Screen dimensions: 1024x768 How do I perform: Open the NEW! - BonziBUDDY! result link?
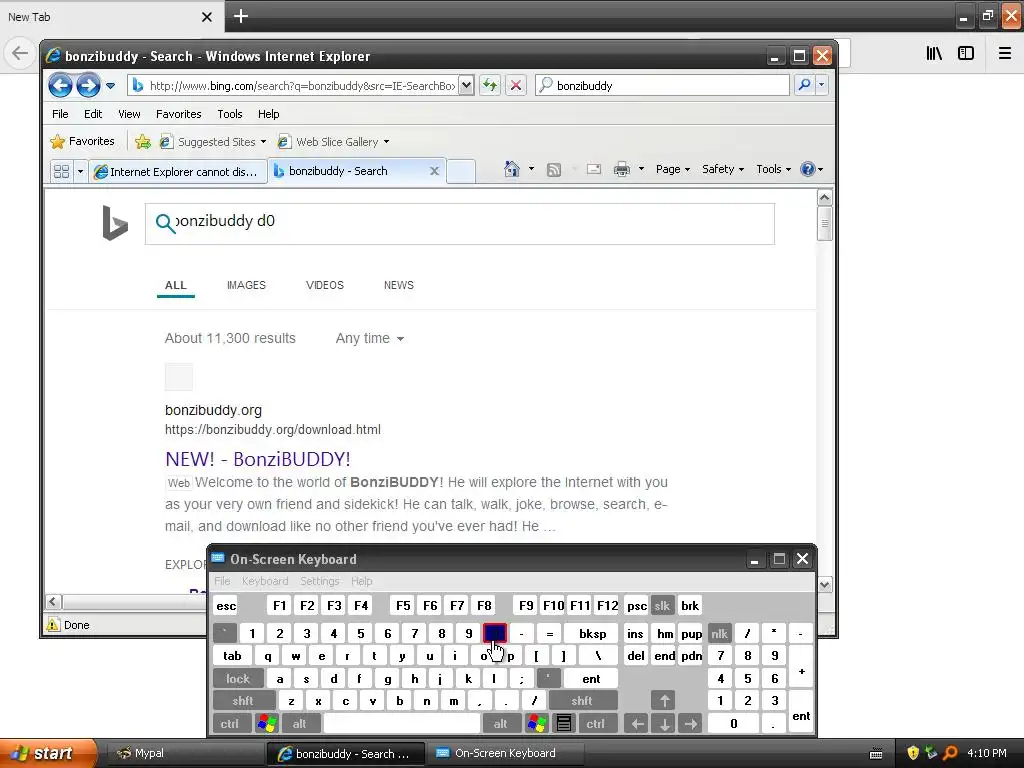pos(258,459)
